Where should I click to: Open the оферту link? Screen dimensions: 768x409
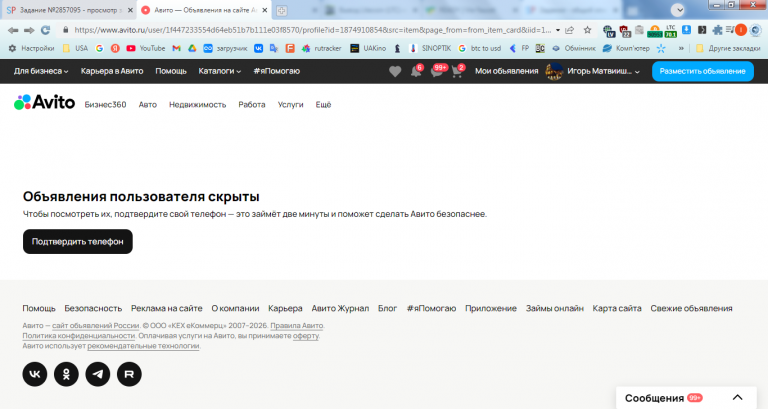[x=306, y=336]
